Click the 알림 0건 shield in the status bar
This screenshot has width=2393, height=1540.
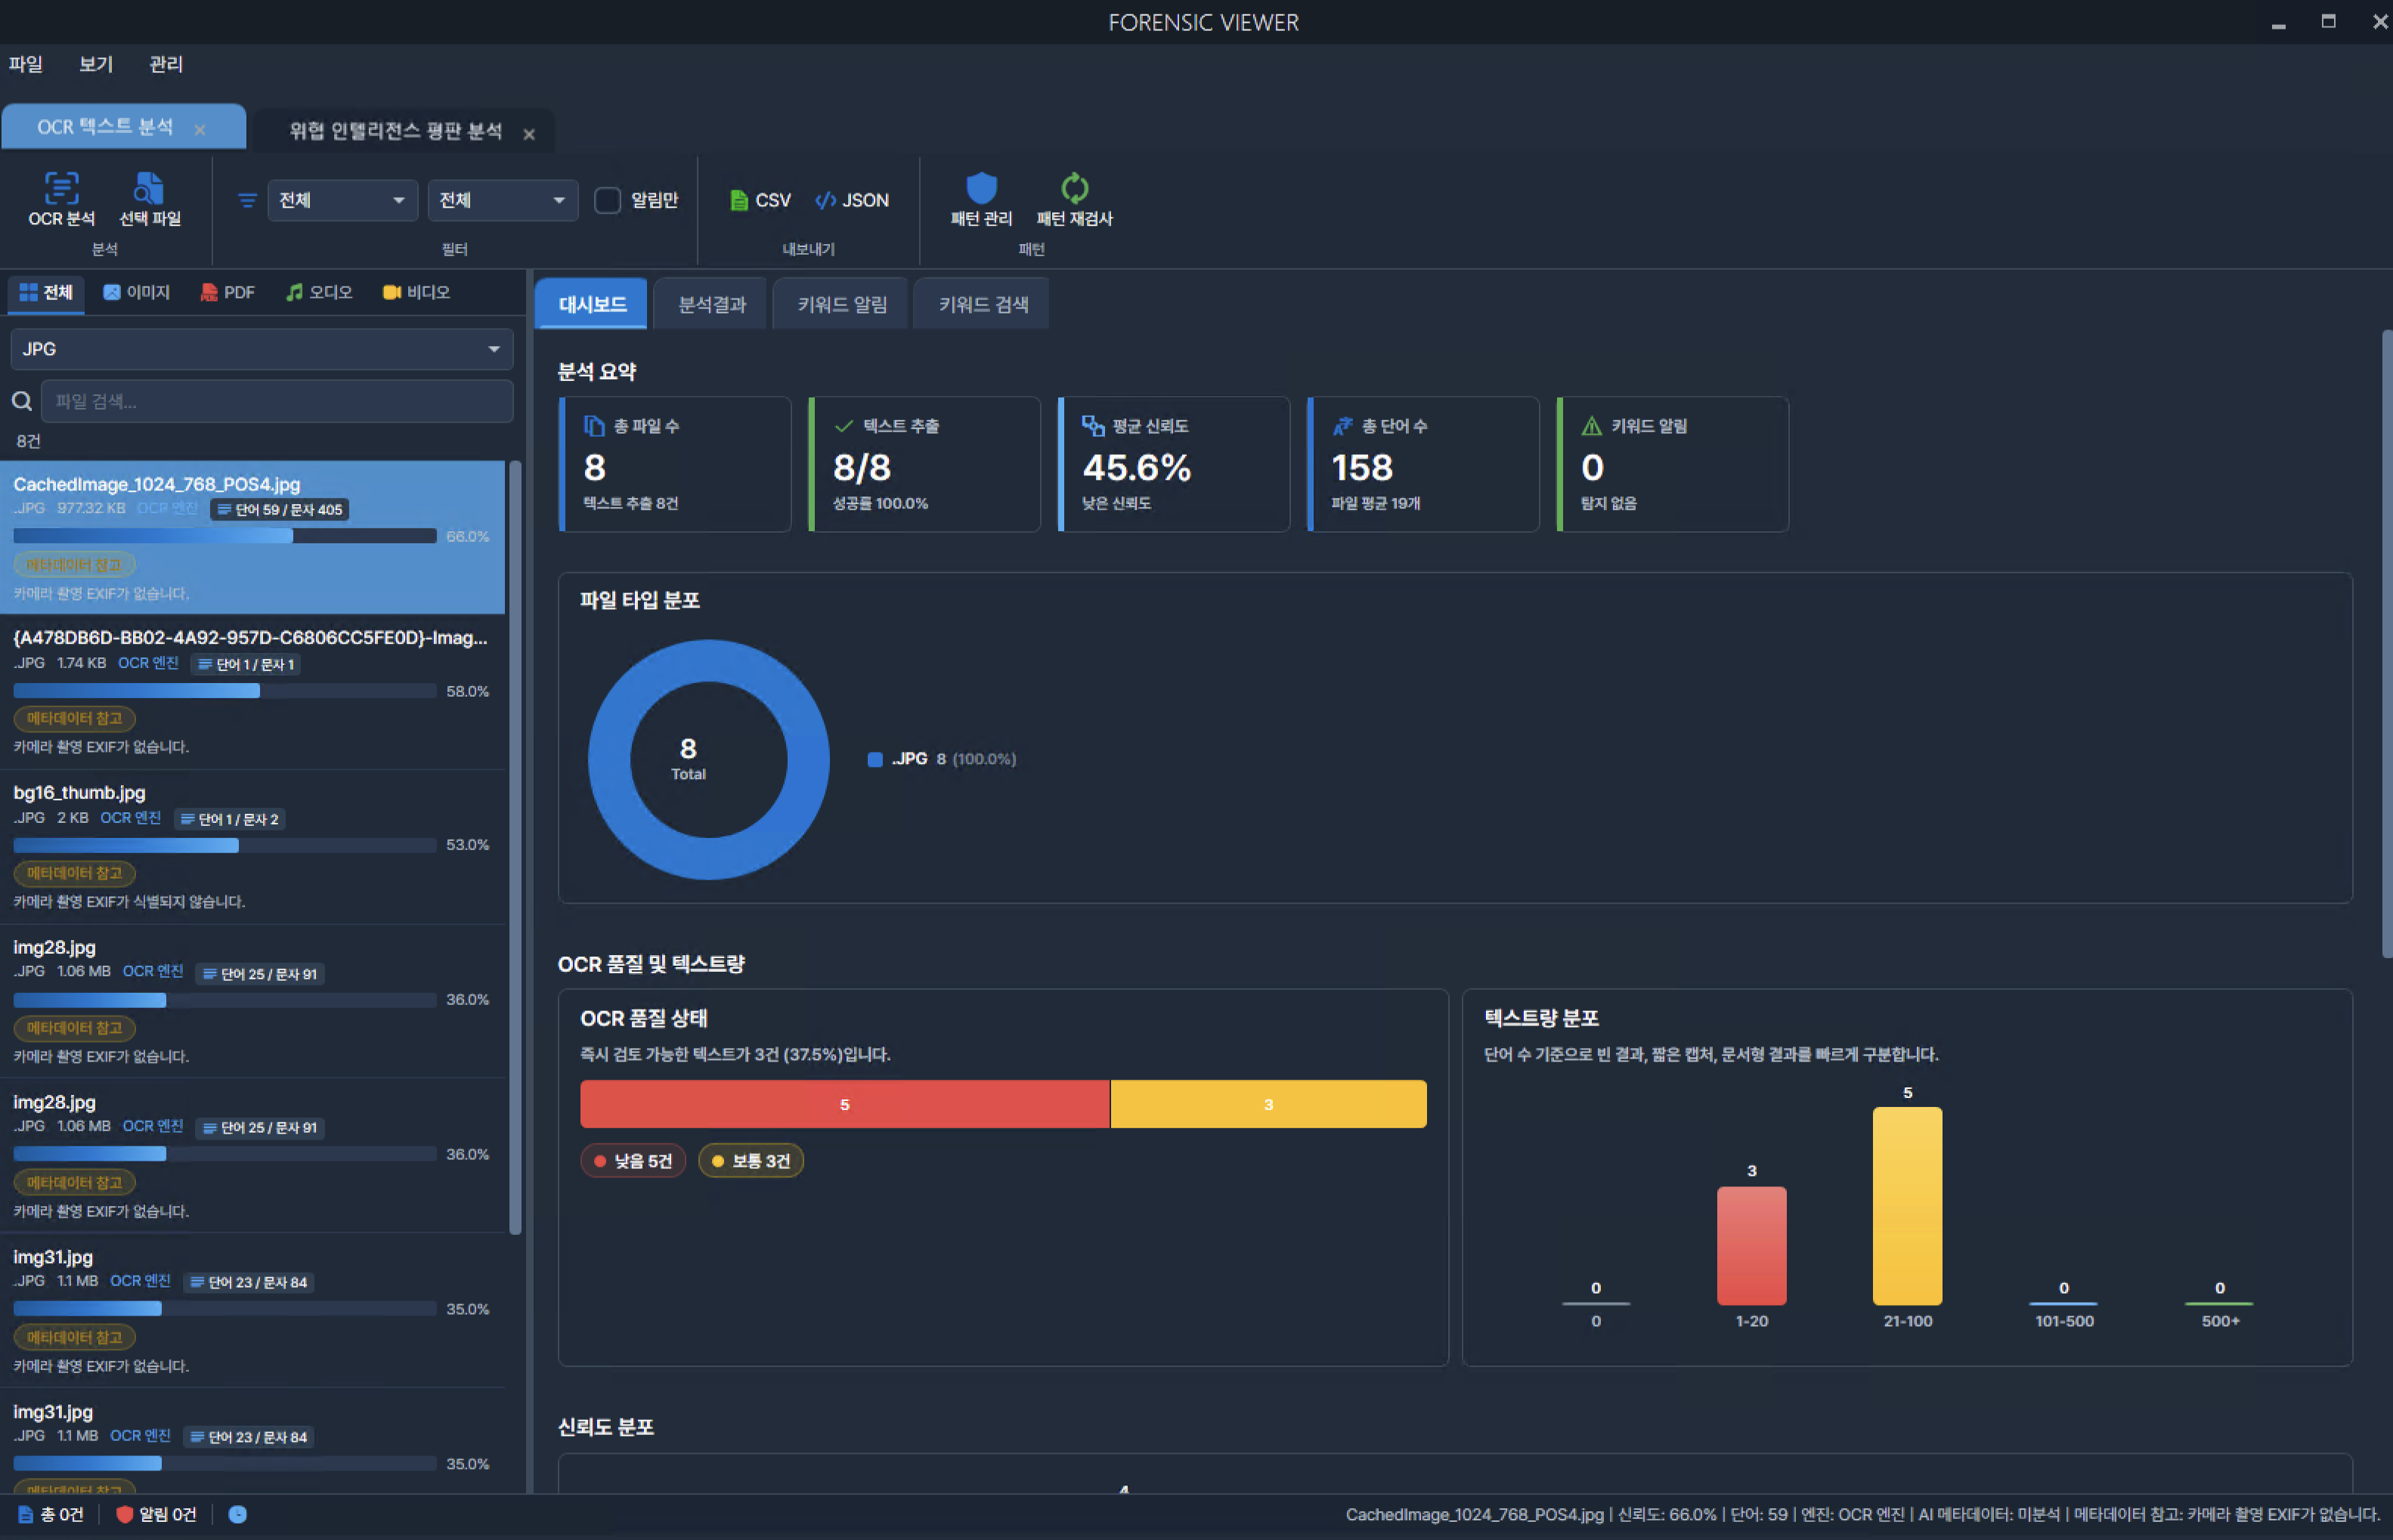pos(124,1514)
